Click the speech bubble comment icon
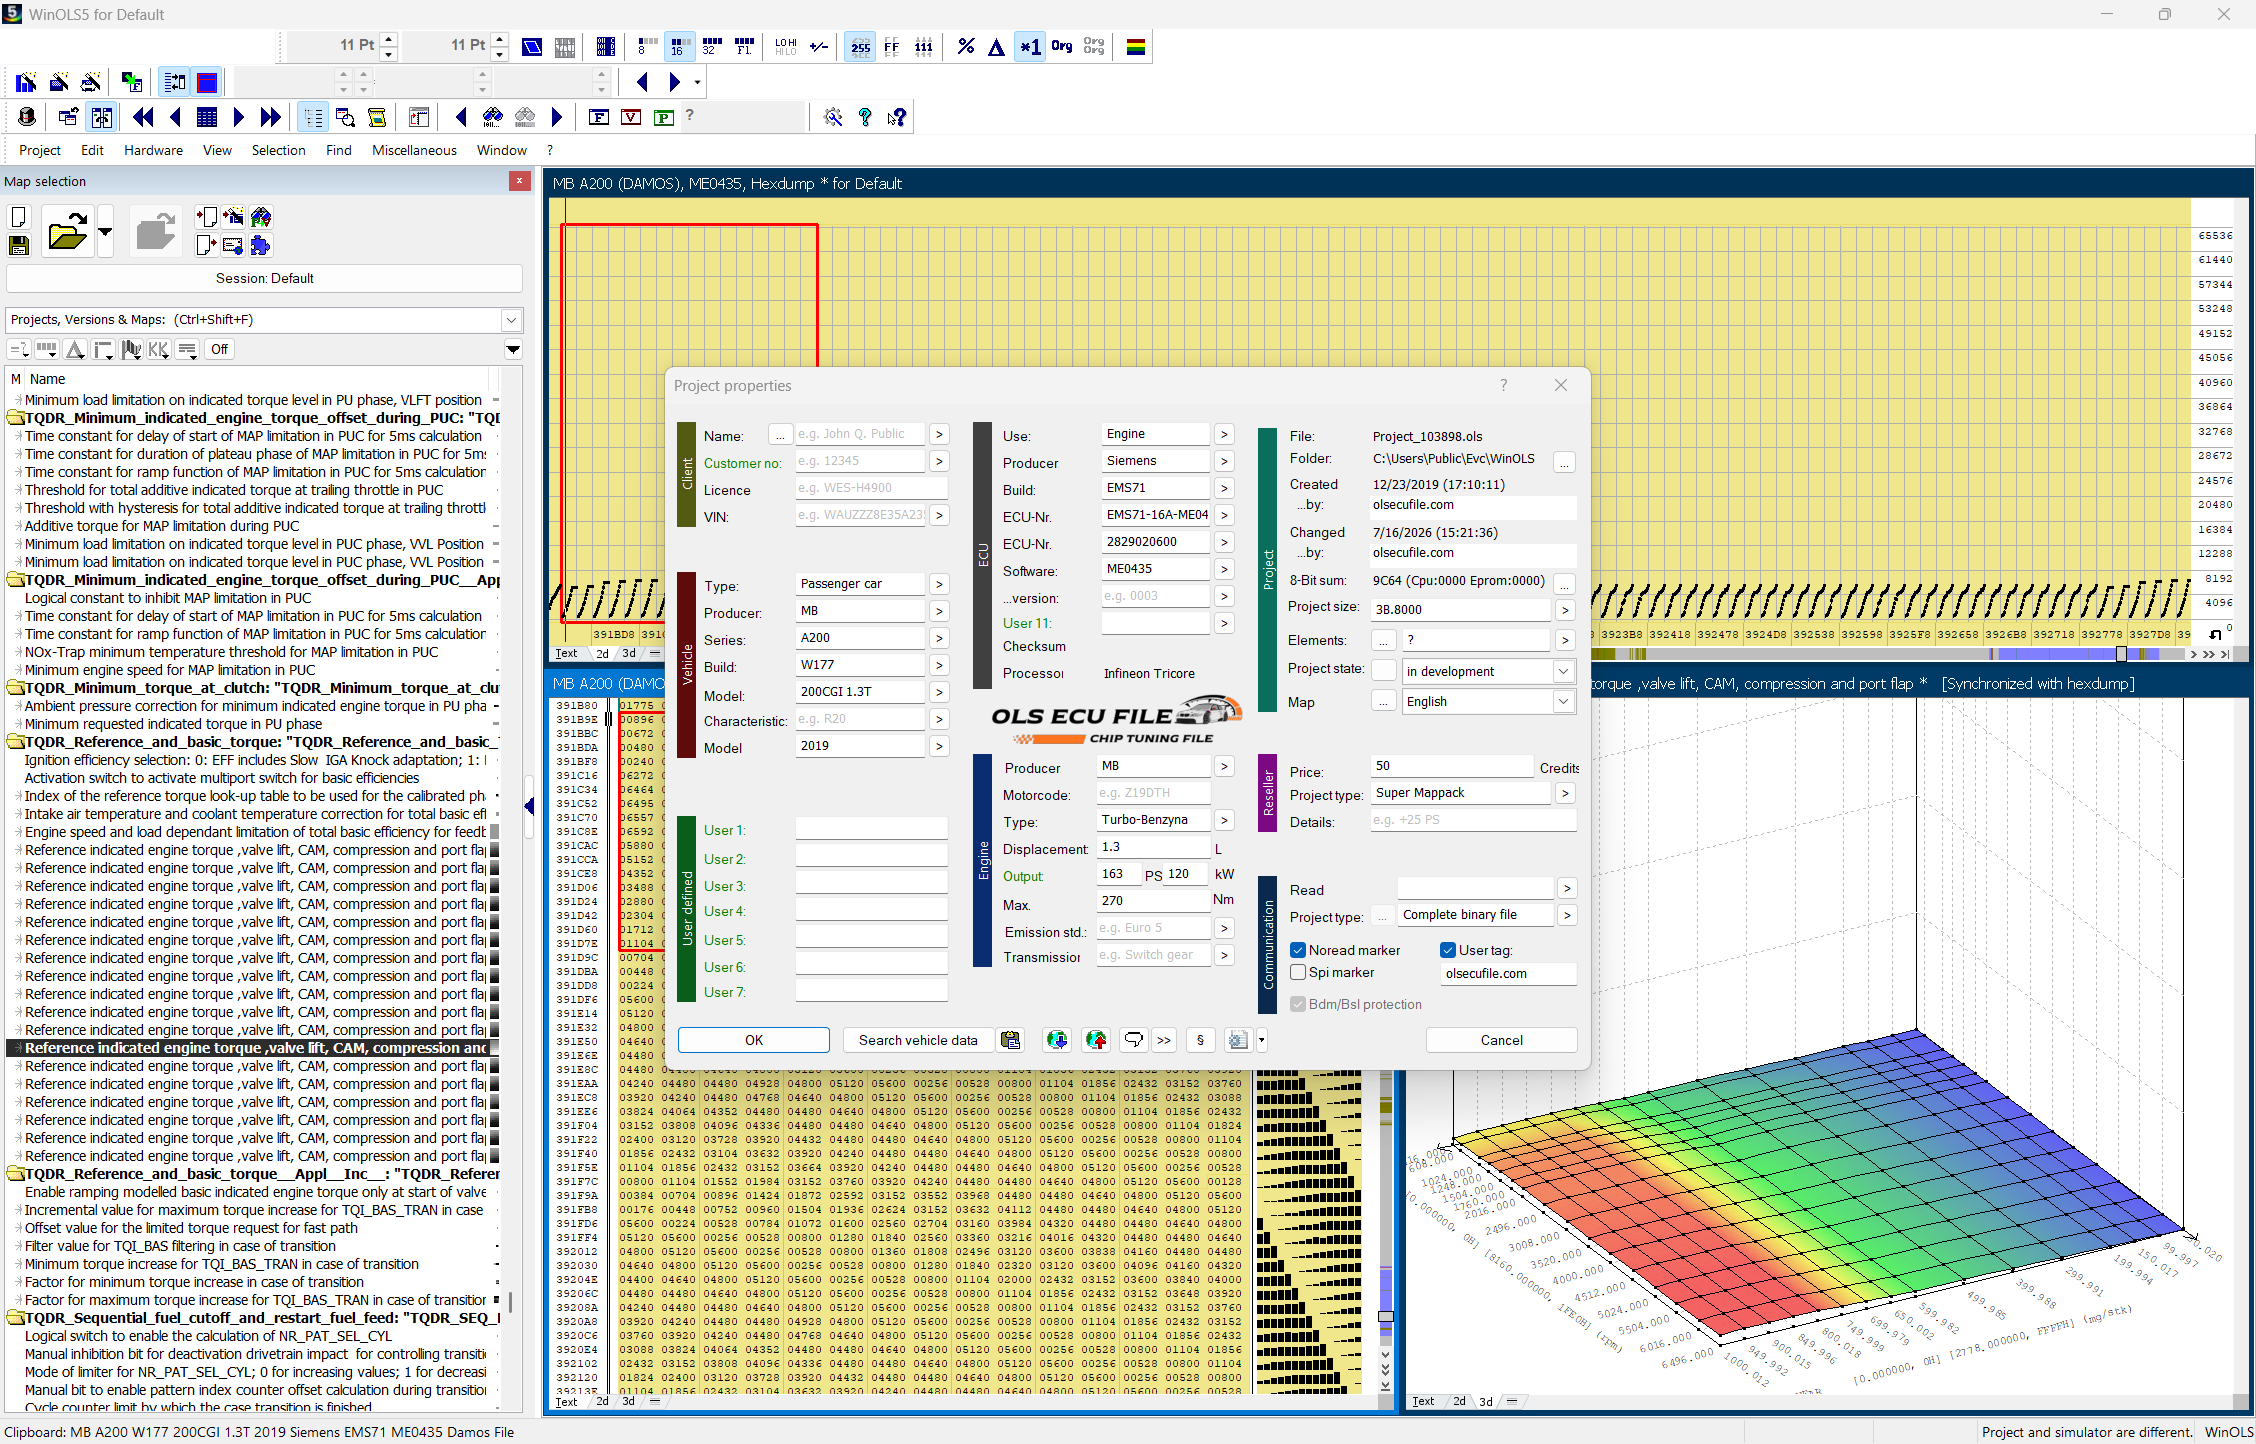The height and width of the screenshot is (1444, 2256). click(1133, 1040)
